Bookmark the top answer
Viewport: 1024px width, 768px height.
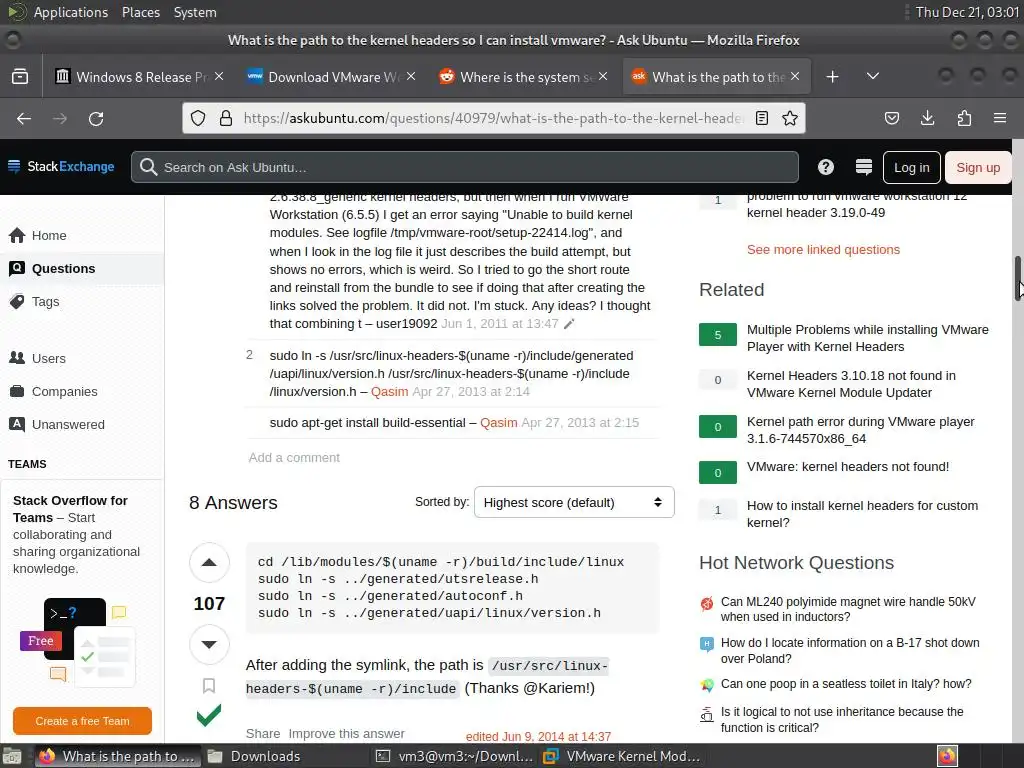tap(209, 686)
